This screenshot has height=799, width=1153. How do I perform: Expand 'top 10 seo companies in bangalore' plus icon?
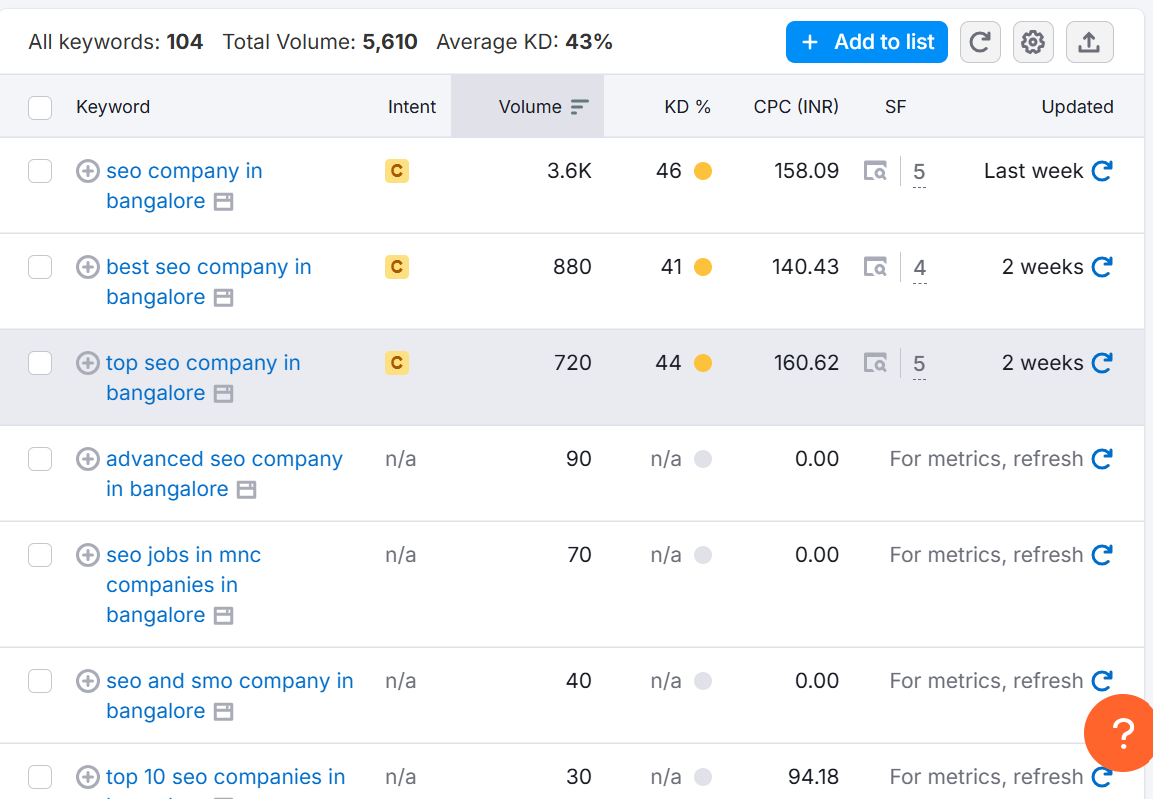(x=87, y=777)
